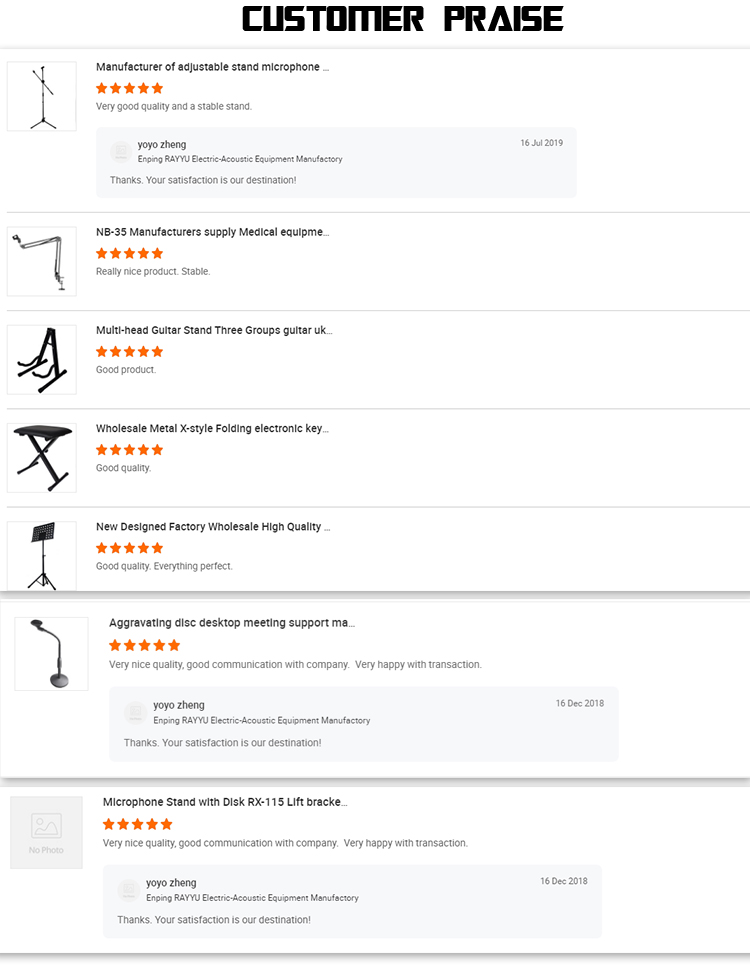Click star rating under Microphone Stand RX-115
The width and height of the screenshot is (750, 965).
coord(137,824)
